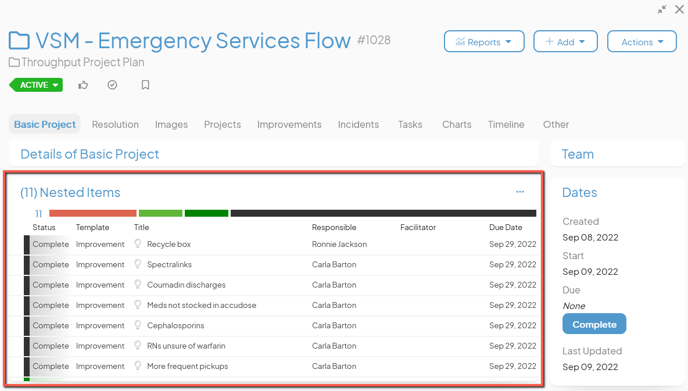The image size is (688, 391).
Task: Open the Actions dropdown menu
Action: (x=642, y=42)
